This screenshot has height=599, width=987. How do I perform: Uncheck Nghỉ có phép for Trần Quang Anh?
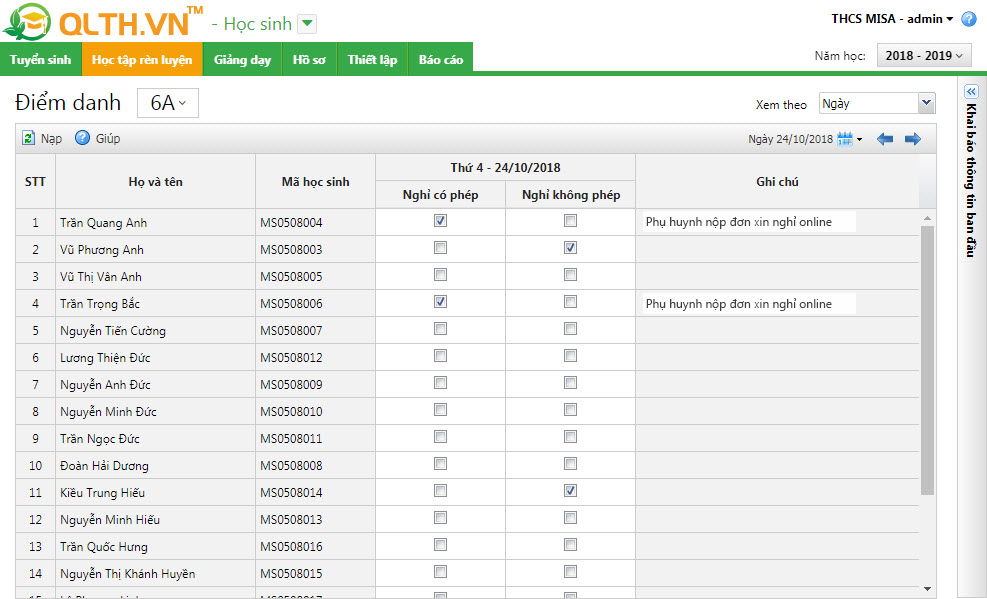click(440, 221)
